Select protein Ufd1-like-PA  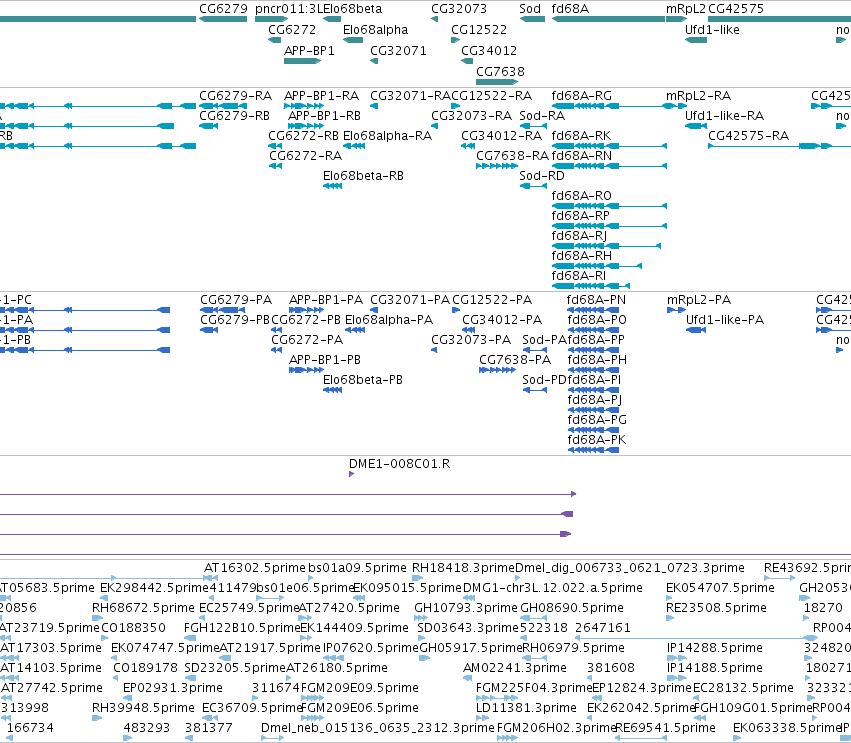pyautogui.click(x=725, y=320)
